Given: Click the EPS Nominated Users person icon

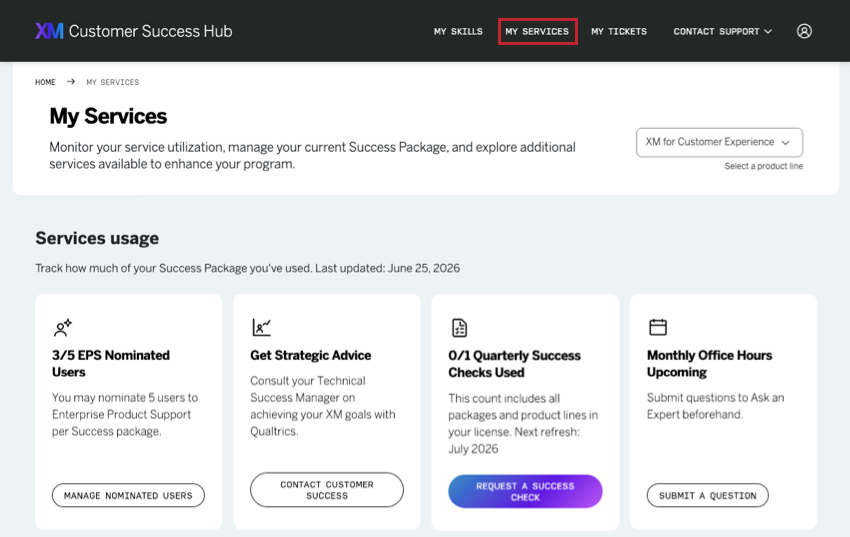Looking at the screenshot, I should (63, 327).
